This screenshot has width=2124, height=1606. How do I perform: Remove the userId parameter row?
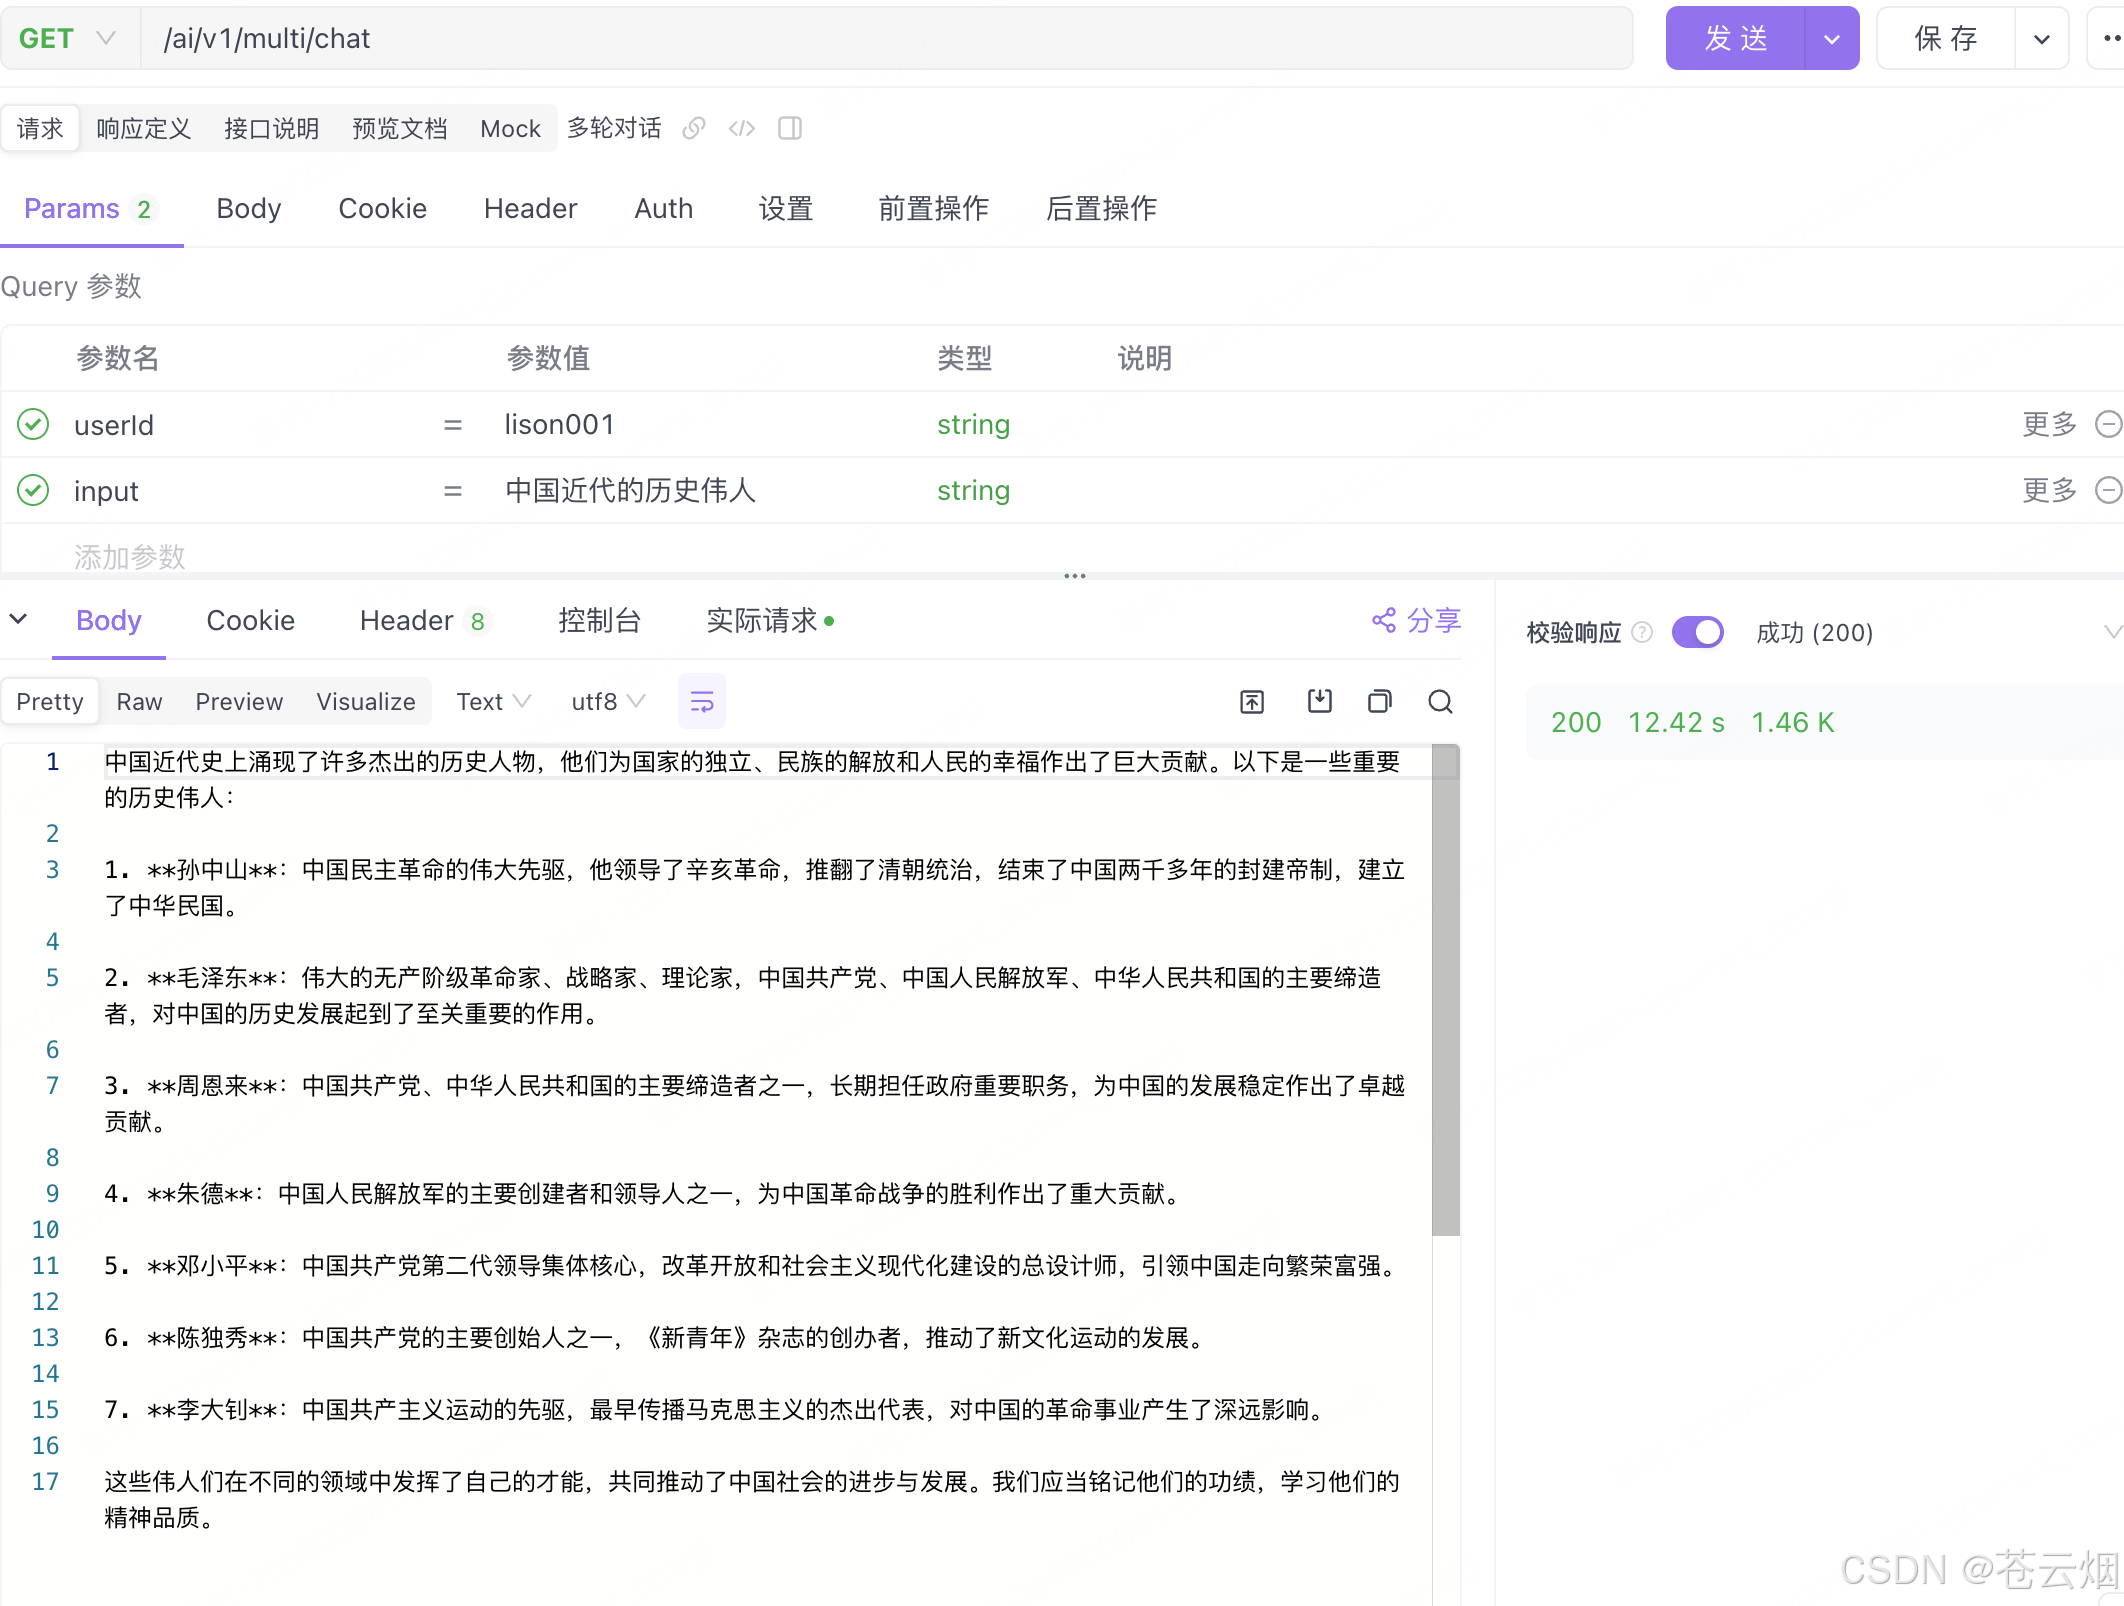[x=2108, y=424]
